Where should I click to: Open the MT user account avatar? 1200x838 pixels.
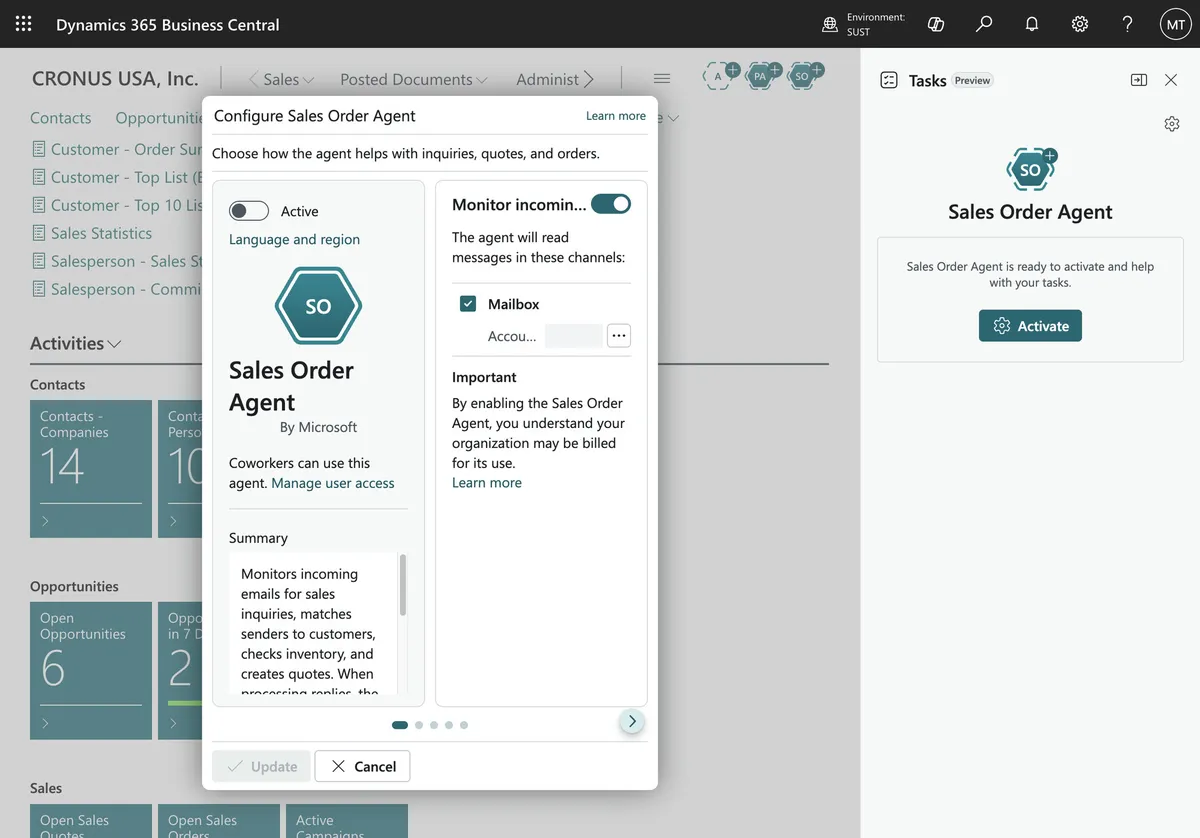[x=1175, y=24]
